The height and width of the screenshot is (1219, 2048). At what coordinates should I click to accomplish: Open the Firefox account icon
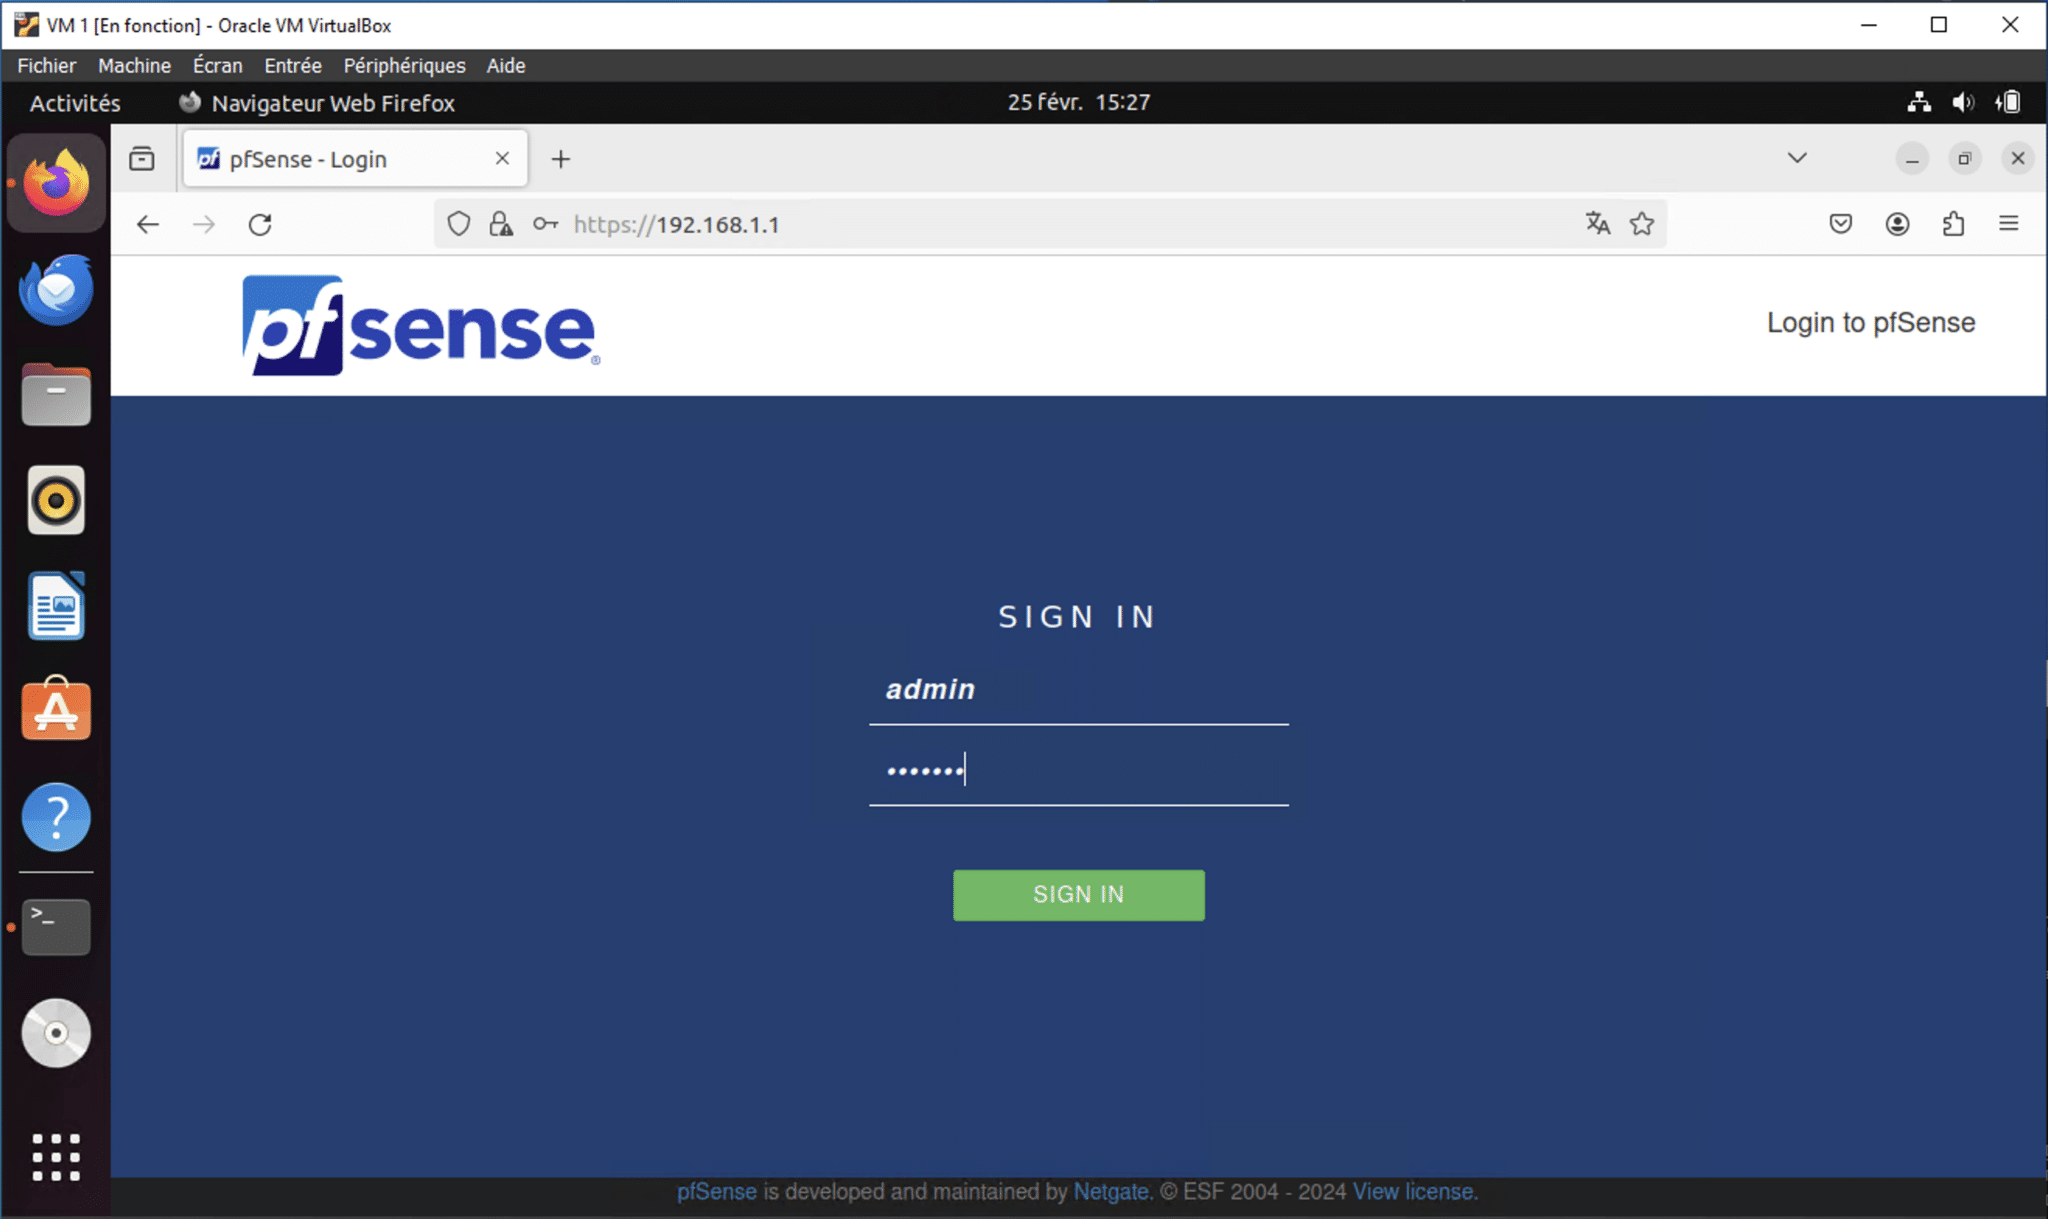[x=1897, y=223]
